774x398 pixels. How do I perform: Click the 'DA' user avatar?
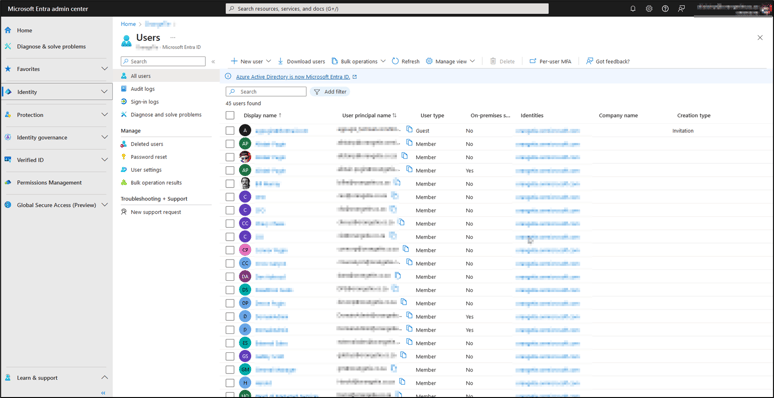245,277
